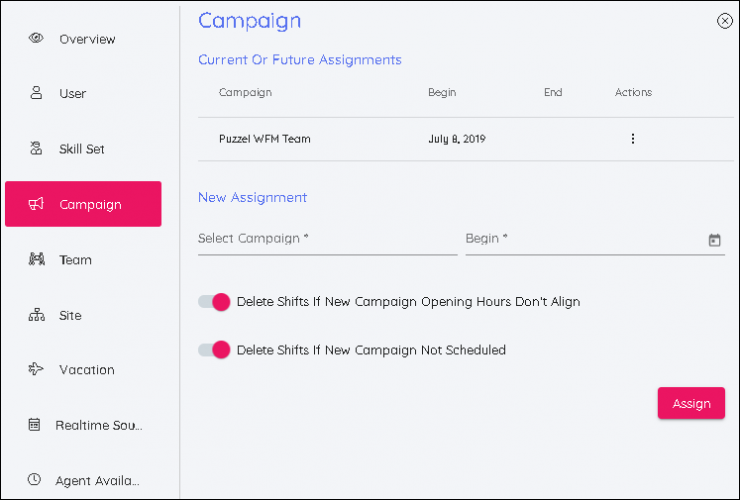Open actions menu for Puzzel WFM Team
Viewport: 740px width, 500px height.
pos(632,139)
